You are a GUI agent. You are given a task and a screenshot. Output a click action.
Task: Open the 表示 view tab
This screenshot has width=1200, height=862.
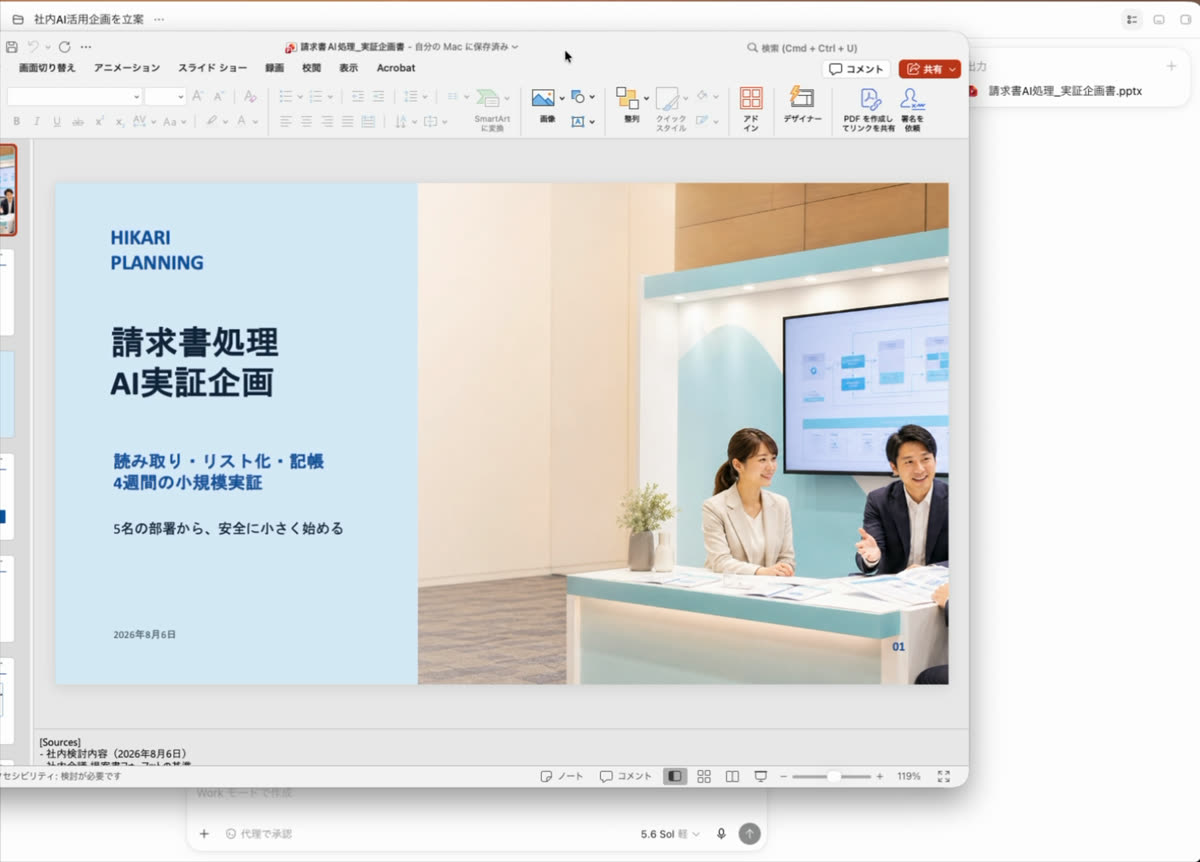(x=348, y=68)
